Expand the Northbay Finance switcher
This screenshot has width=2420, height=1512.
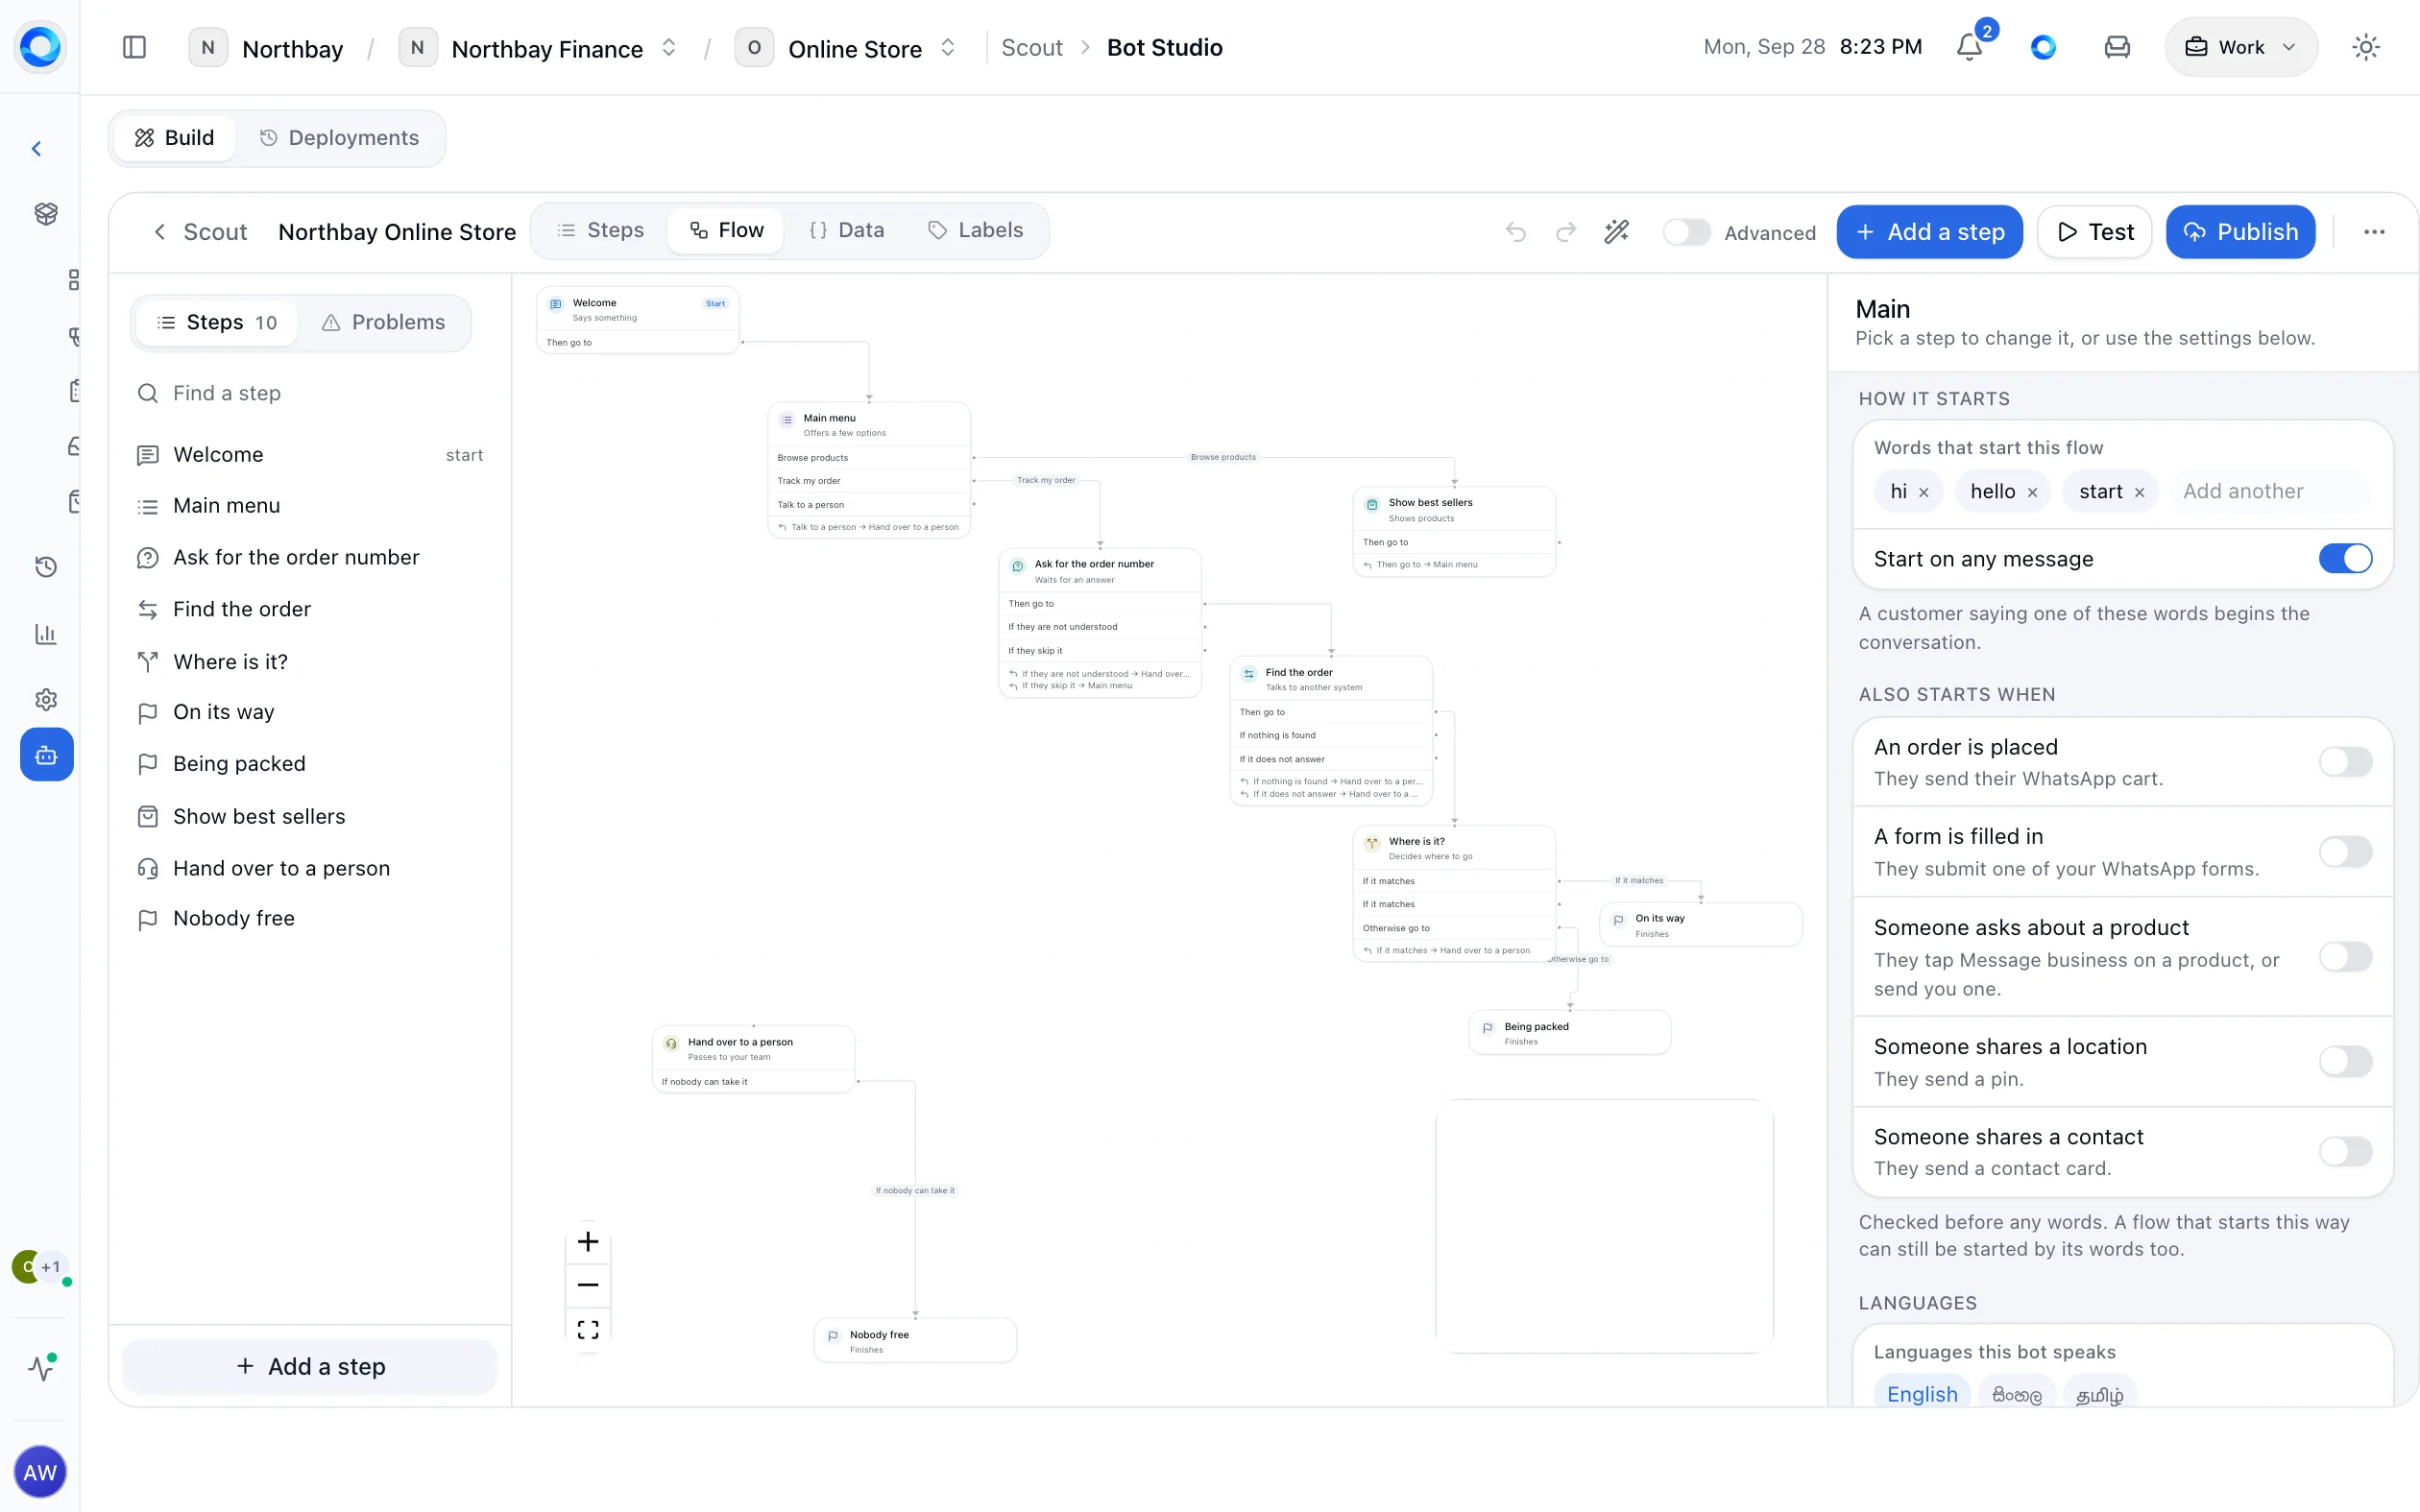pos(669,48)
